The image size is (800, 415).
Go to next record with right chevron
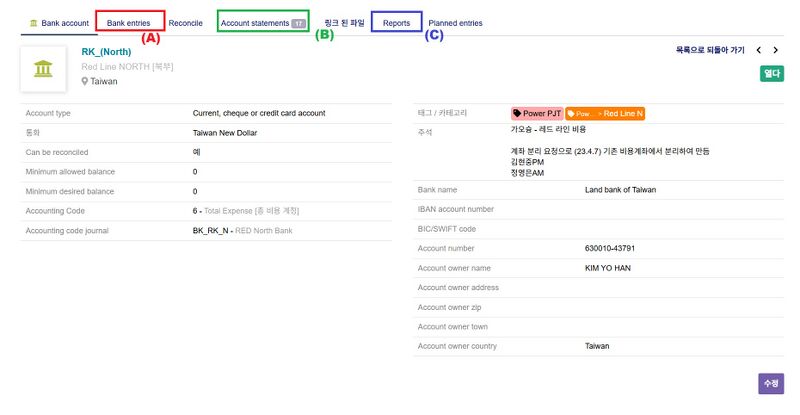click(776, 50)
